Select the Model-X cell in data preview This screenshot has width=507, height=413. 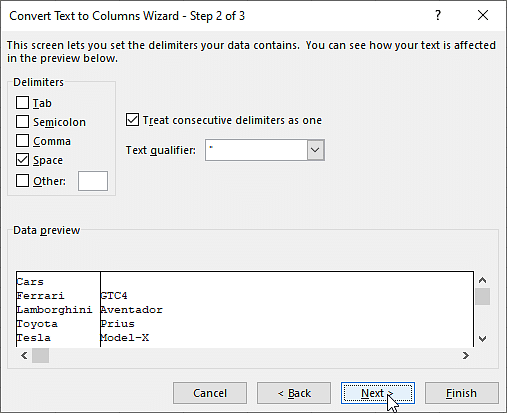(x=125, y=338)
